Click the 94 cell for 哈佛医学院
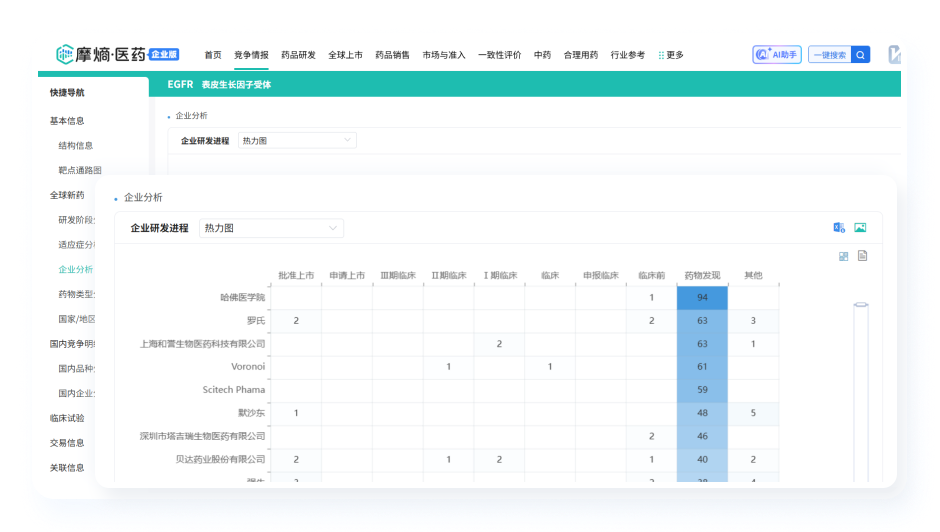The height and width of the screenshot is (532, 940). 702,297
